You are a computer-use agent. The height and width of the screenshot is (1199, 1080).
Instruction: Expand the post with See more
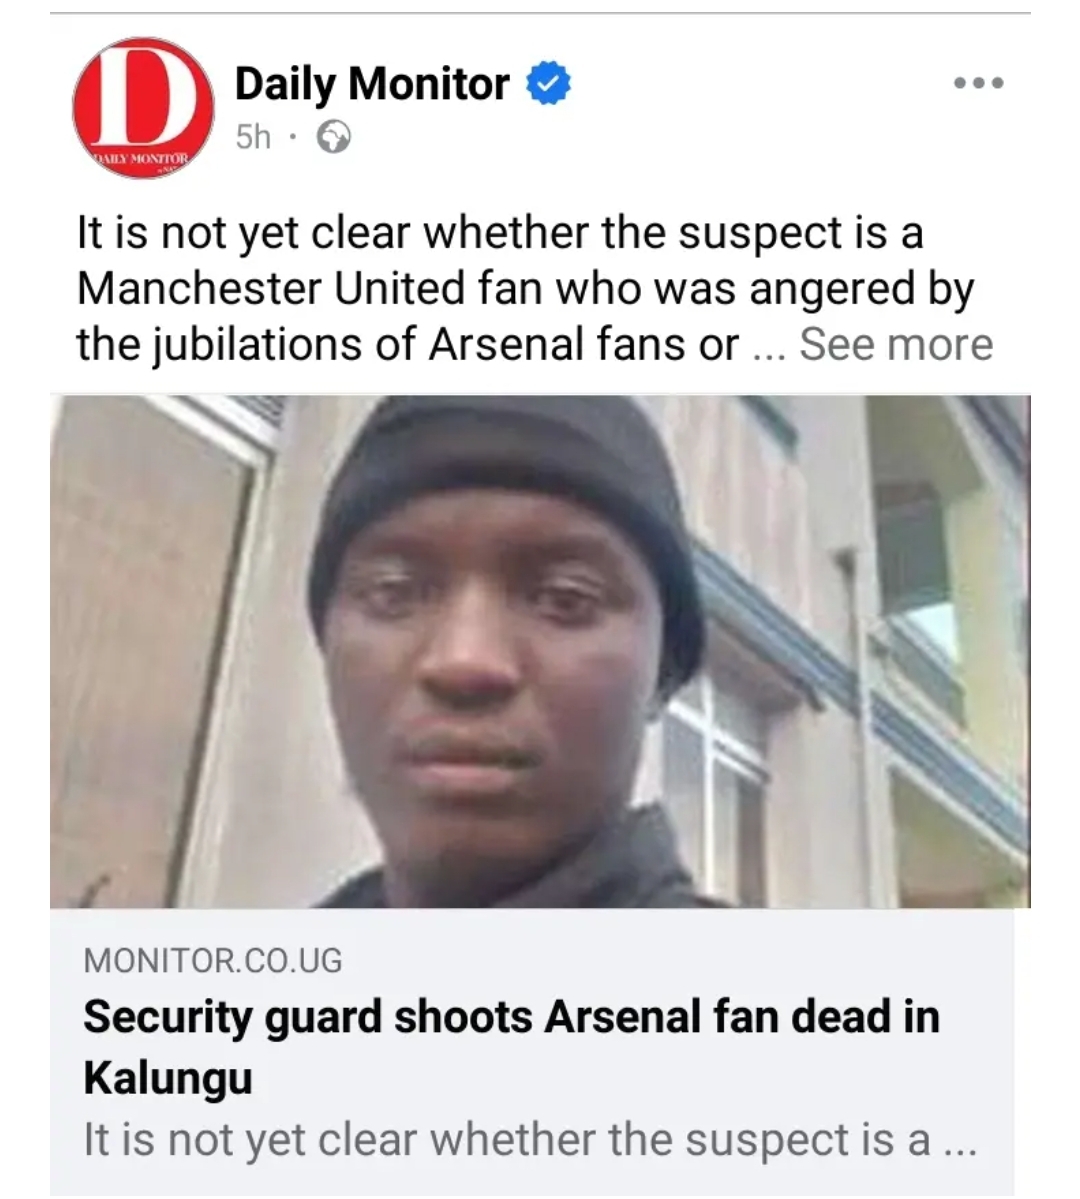point(896,344)
